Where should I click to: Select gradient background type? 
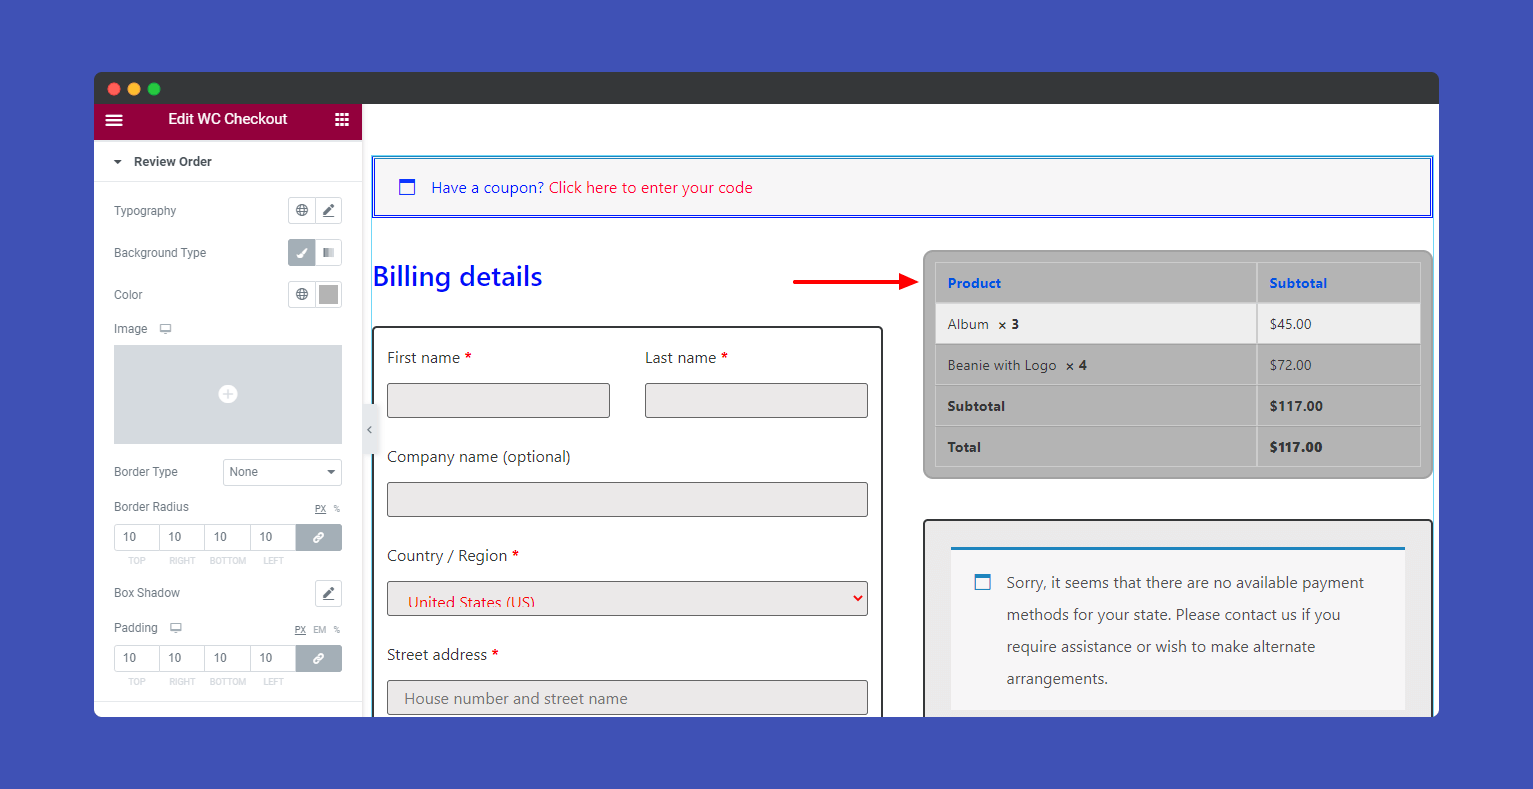[x=328, y=253]
